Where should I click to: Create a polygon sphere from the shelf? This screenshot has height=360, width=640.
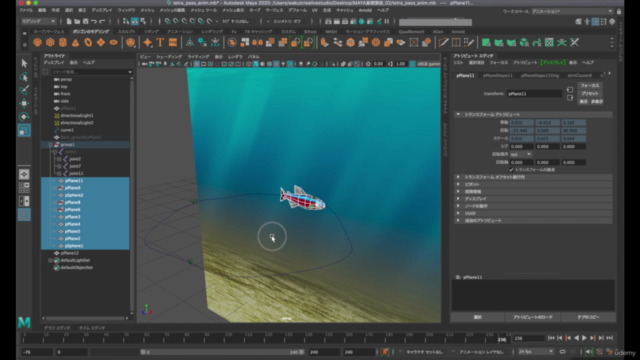(38, 42)
